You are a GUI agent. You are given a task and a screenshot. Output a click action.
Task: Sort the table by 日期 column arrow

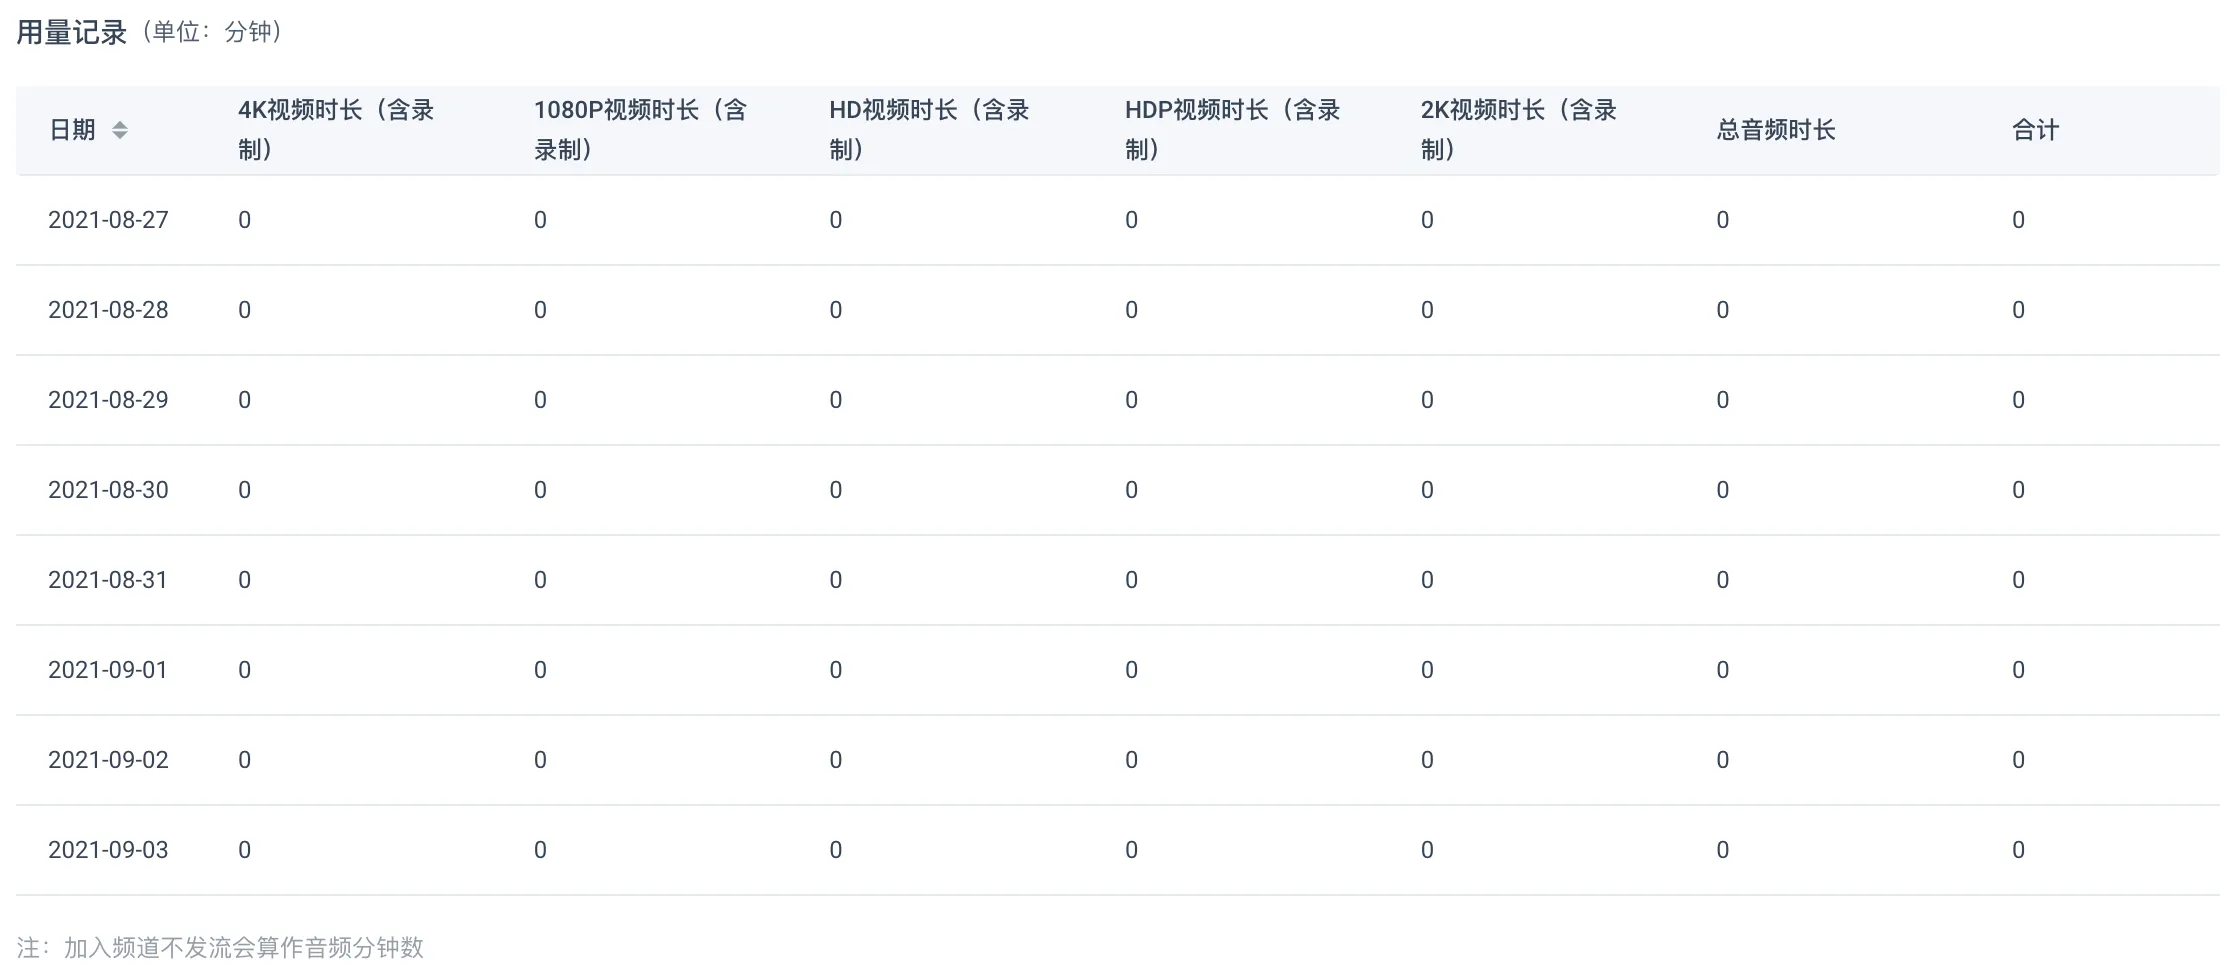point(120,130)
